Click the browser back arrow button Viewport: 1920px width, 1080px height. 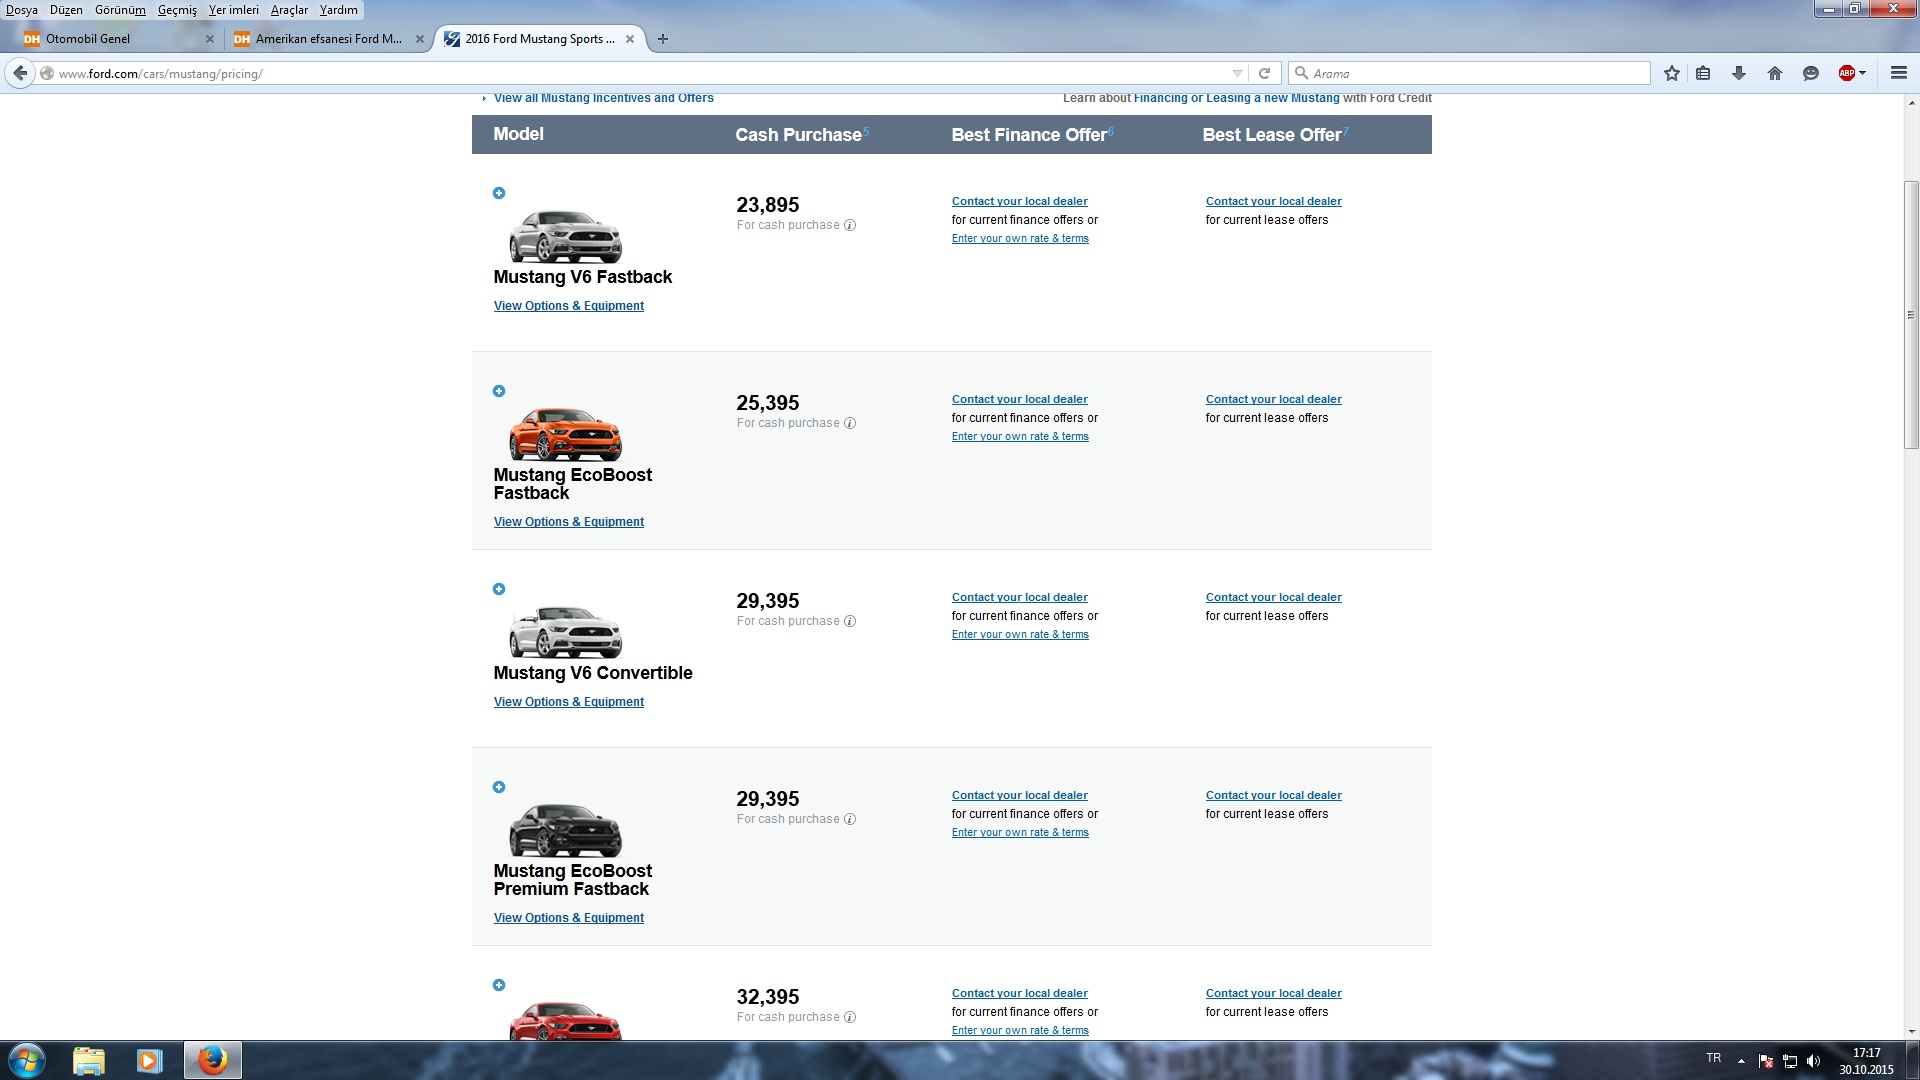coord(20,73)
